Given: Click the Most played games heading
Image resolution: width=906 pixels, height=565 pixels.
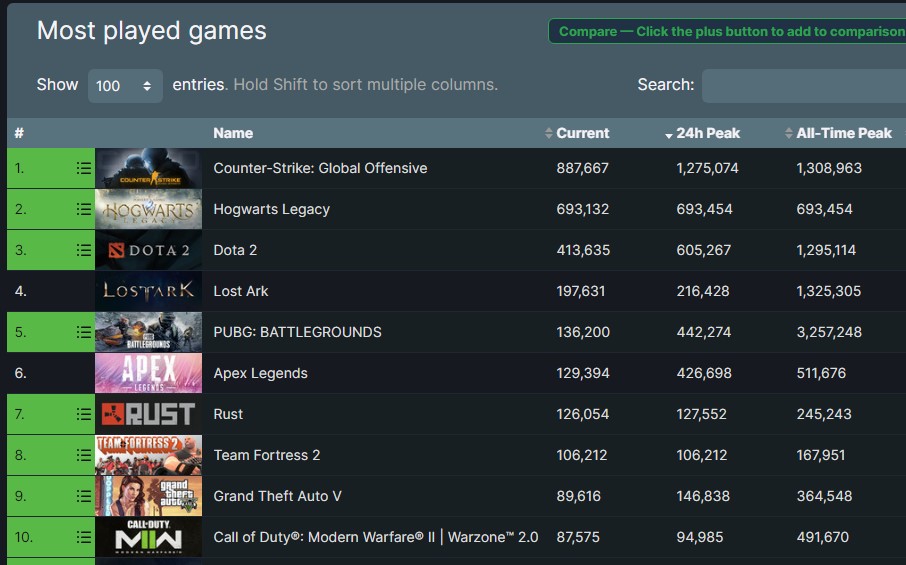Looking at the screenshot, I should pyautogui.click(x=152, y=31).
